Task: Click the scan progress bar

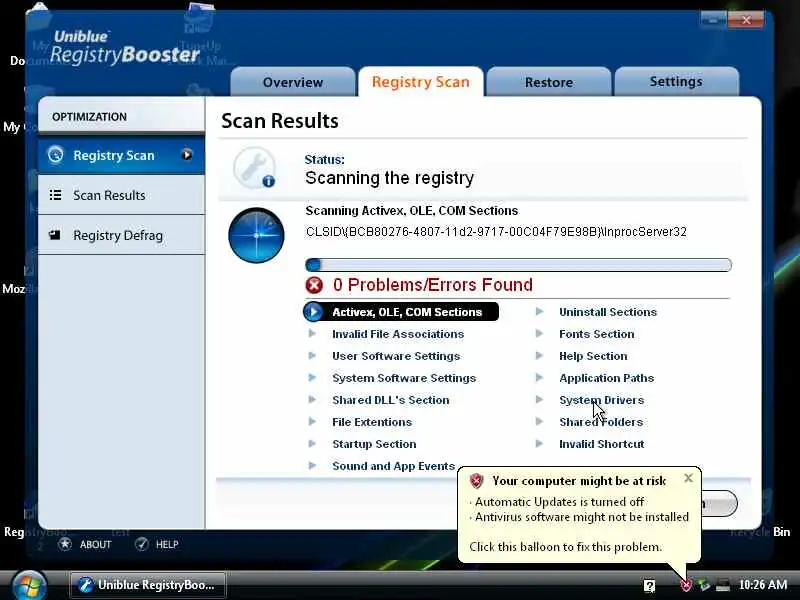Action: pyautogui.click(x=518, y=265)
